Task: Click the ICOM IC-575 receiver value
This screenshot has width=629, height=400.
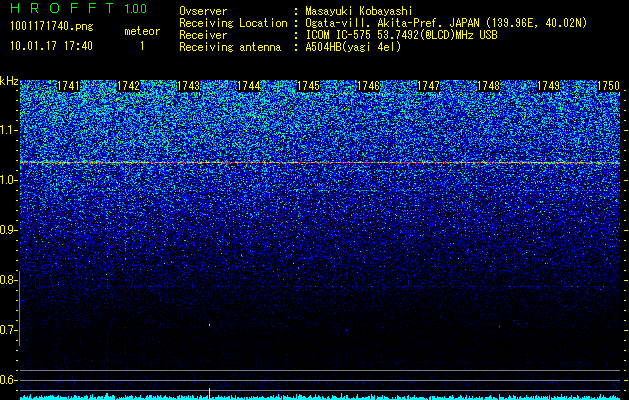Action: [x=401, y=35]
